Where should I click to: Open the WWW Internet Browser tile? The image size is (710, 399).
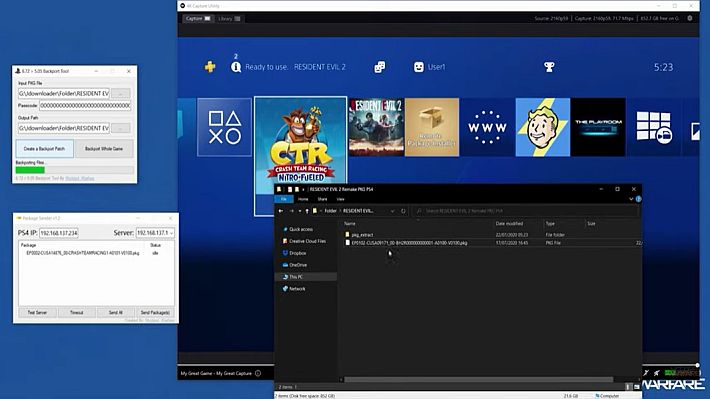coord(487,127)
